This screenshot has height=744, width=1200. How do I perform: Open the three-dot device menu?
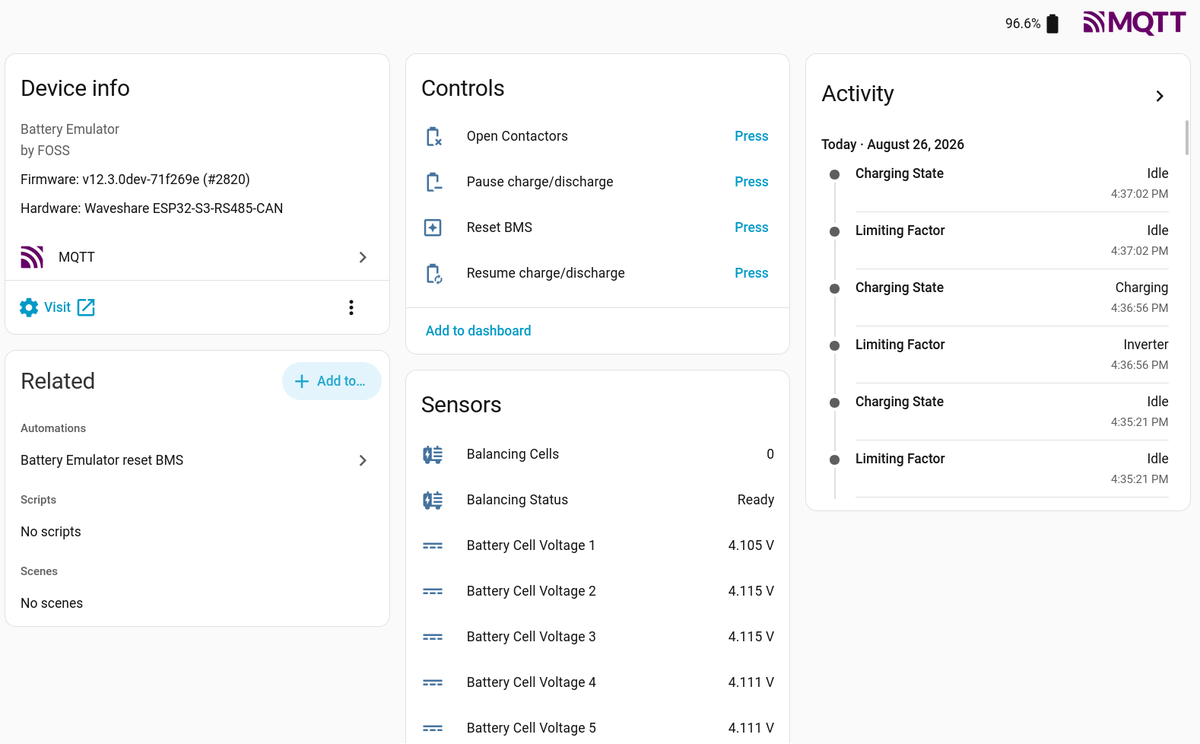pos(351,307)
